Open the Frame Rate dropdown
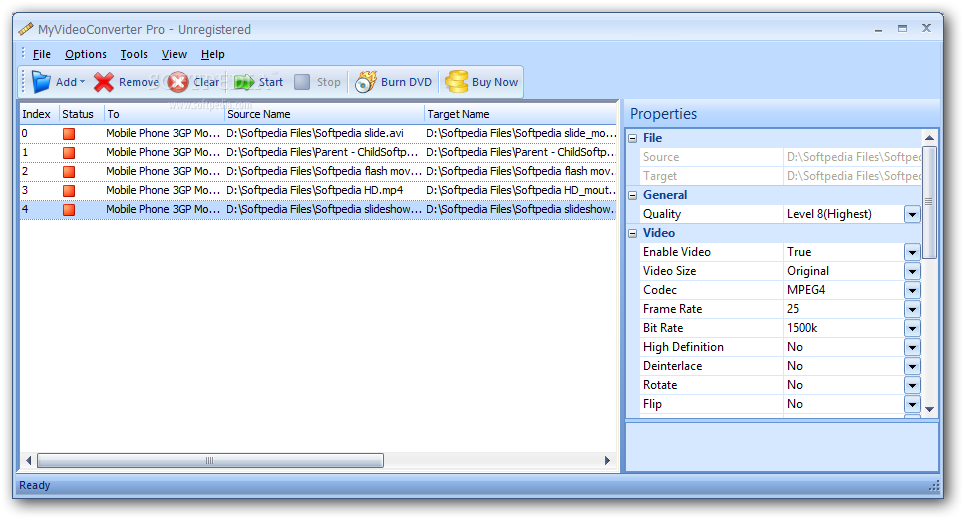964x519 pixels. click(912, 309)
